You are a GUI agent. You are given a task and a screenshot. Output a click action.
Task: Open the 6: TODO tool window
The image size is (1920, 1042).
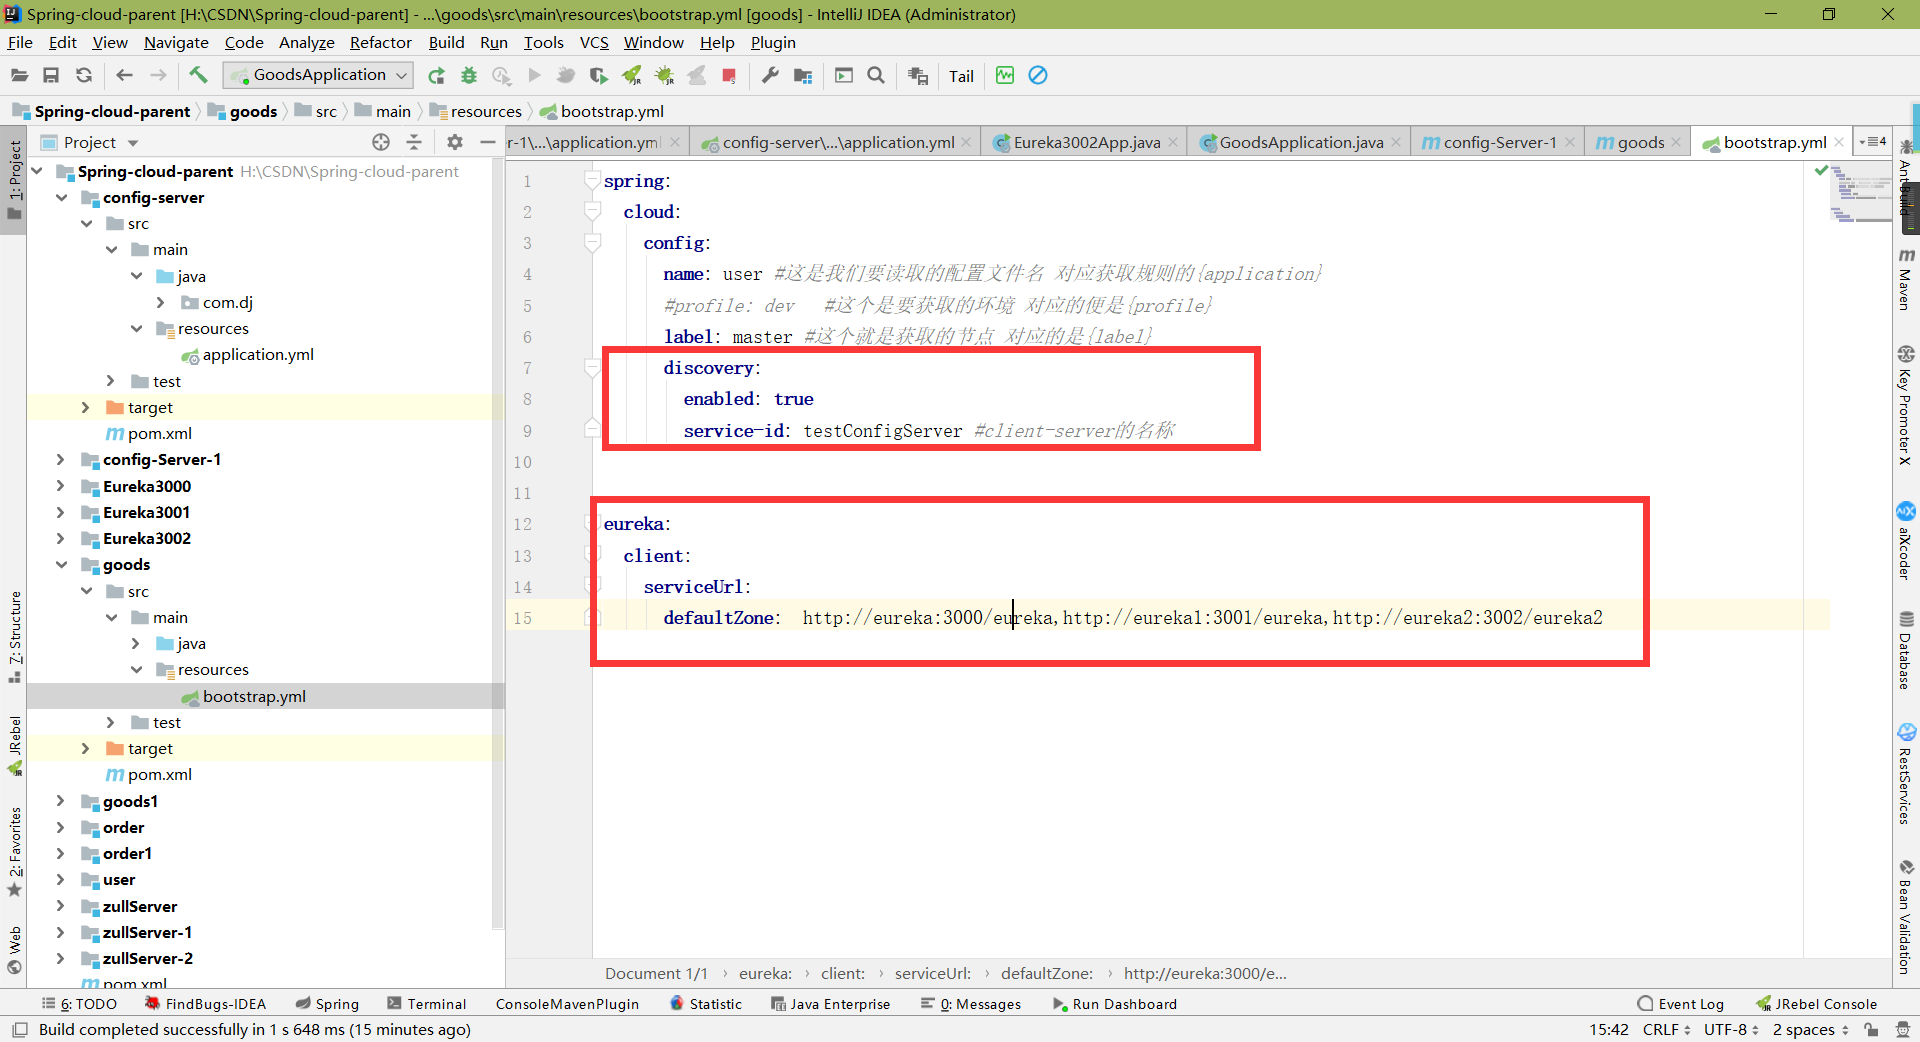[80, 1004]
